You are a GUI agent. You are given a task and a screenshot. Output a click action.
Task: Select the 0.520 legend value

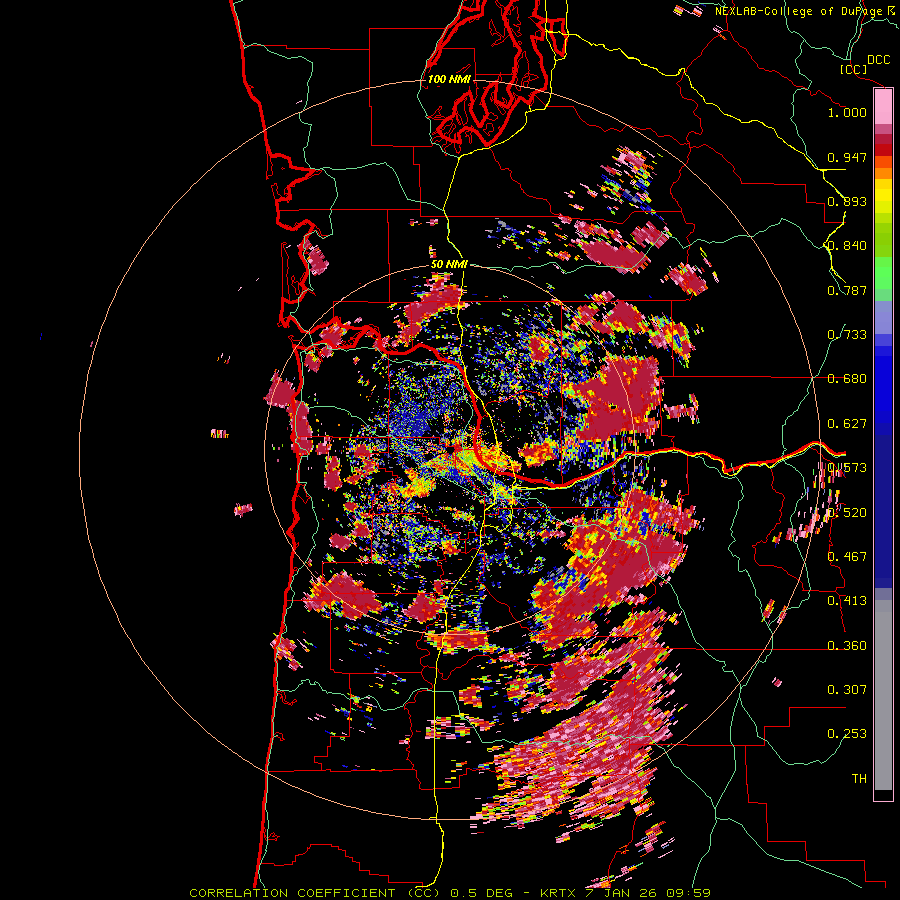(x=847, y=513)
